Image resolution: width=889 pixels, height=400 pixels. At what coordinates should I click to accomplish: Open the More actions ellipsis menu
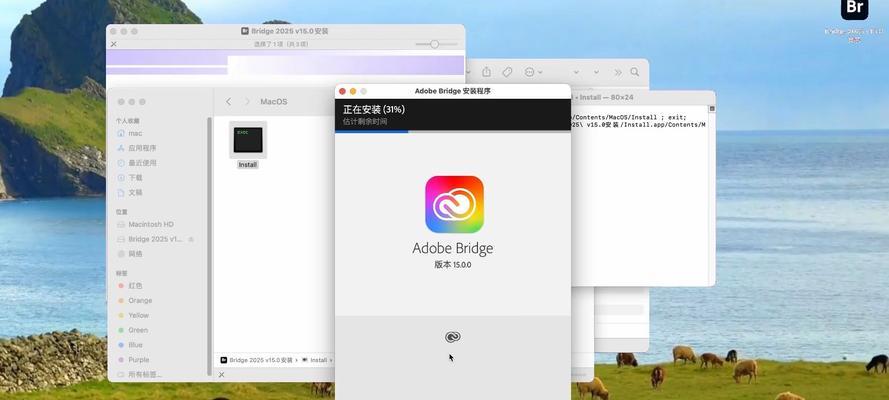(x=533, y=72)
